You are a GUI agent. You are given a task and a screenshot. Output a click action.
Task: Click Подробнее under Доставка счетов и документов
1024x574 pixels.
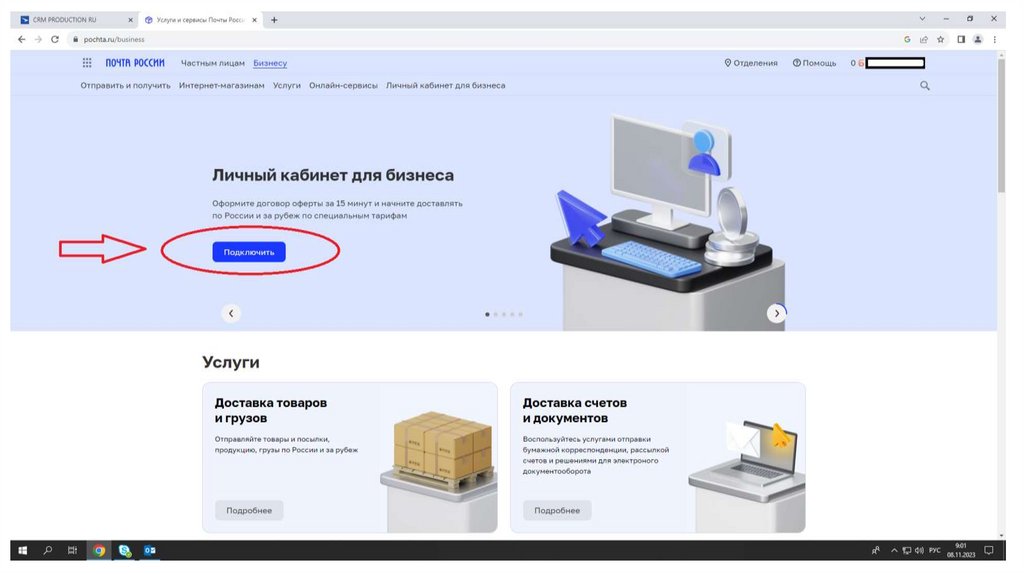tap(557, 511)
